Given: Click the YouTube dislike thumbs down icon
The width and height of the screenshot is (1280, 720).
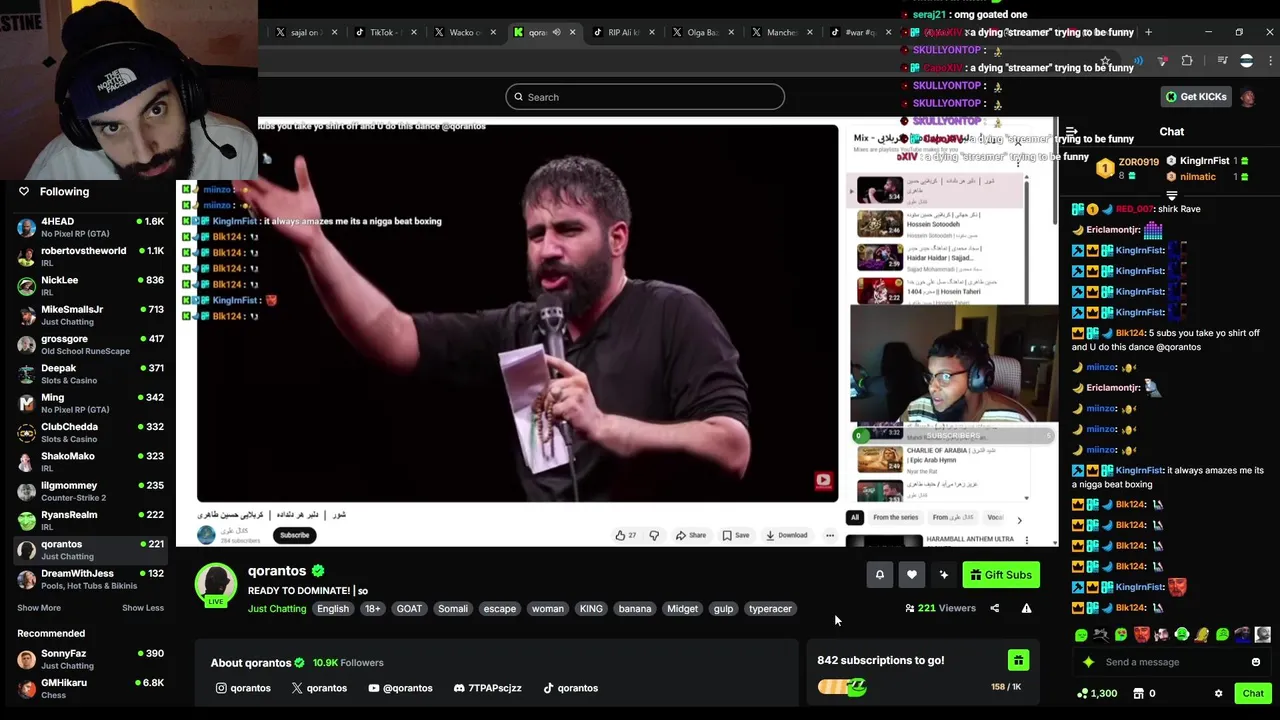Looking at the screenshot, I should pyautogui.click(x=654, y=535).
